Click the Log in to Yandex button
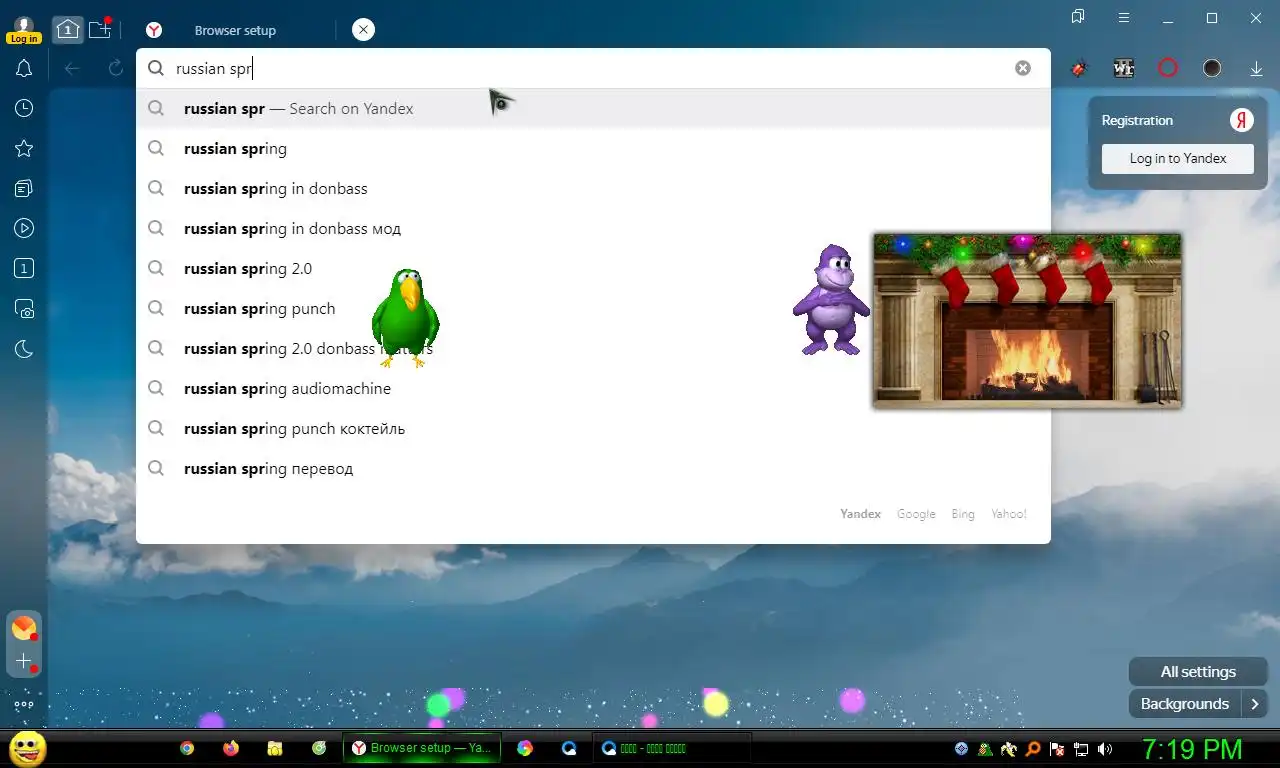 [1178, 158]
